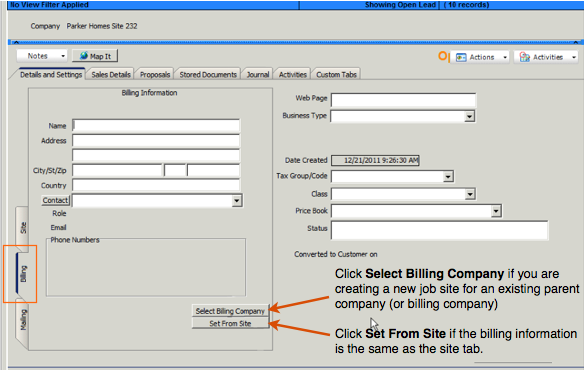Switch to the Sales Details tab

tap(111, 75)
